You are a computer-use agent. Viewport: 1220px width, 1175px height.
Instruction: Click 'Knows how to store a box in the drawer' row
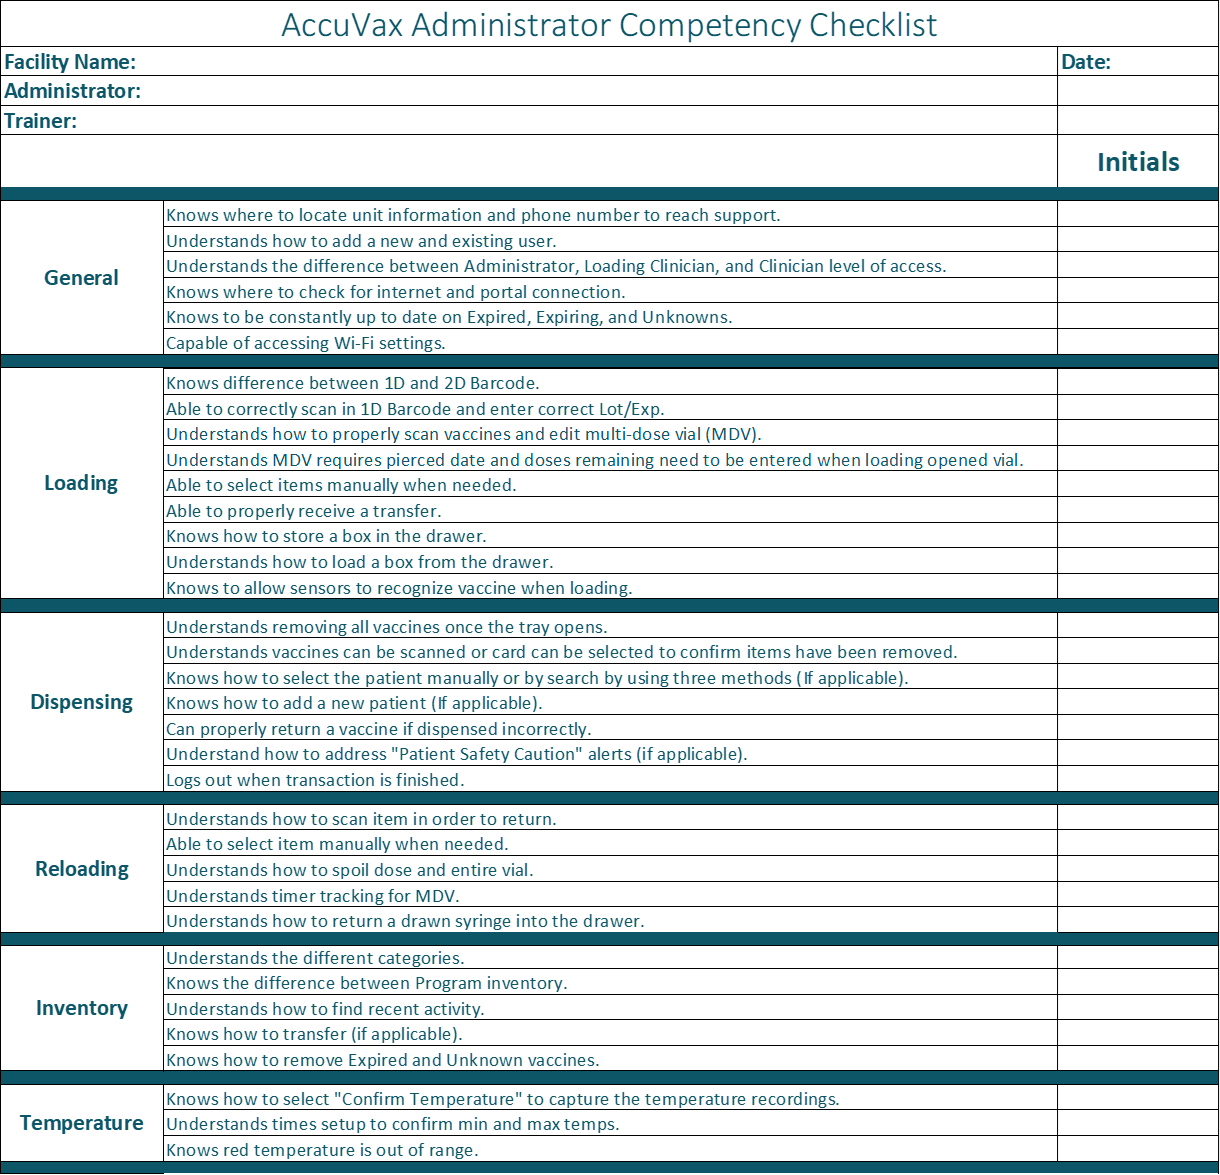(610, 535)
